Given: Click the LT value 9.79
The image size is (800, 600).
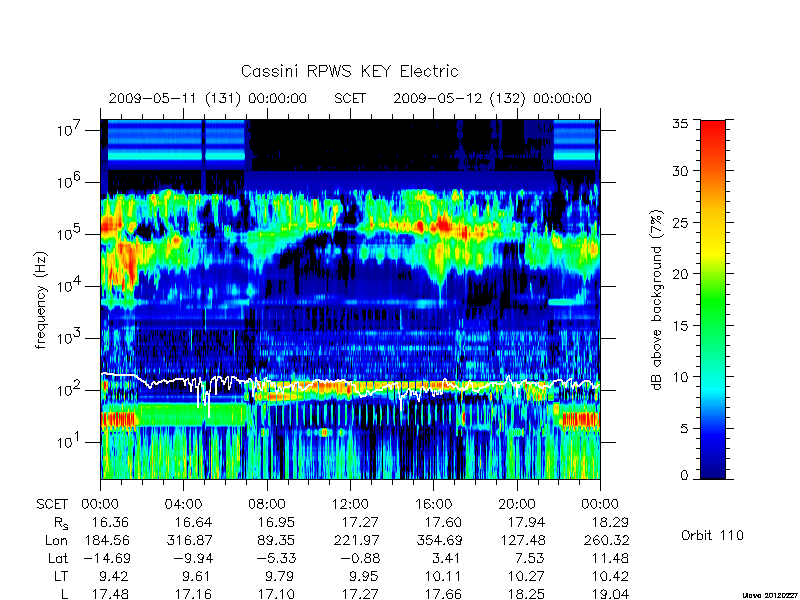Looking at the screenshot, I should [x=281, y=577].
